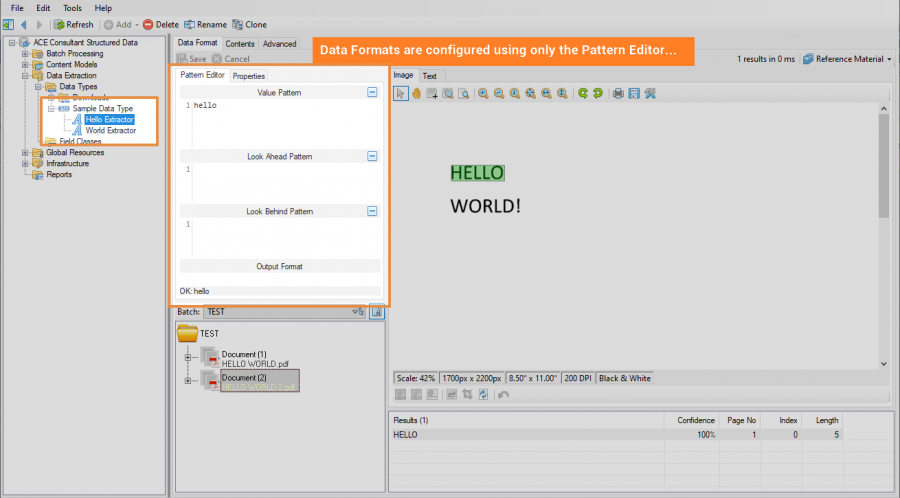Click the undo arrow below the image
900x498 pixels.
pos(503,395)
